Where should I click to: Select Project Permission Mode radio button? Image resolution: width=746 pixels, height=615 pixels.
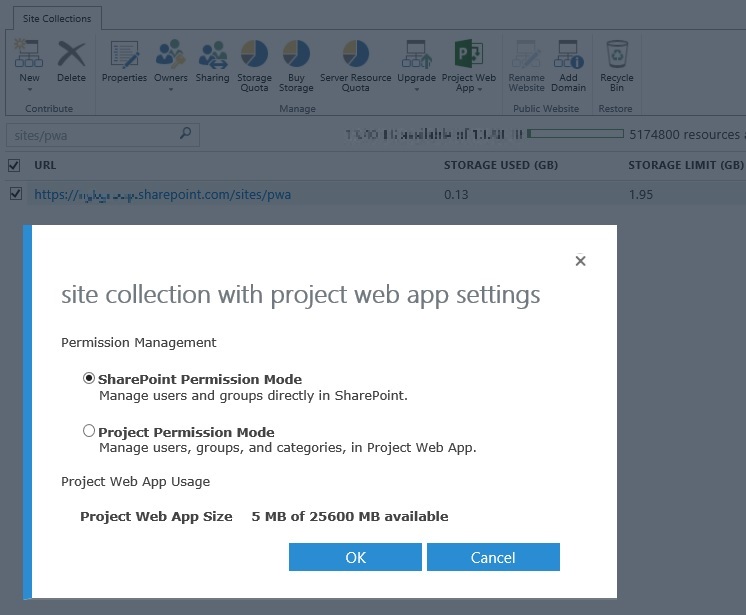pyautogui.click(x=88, y=431)
